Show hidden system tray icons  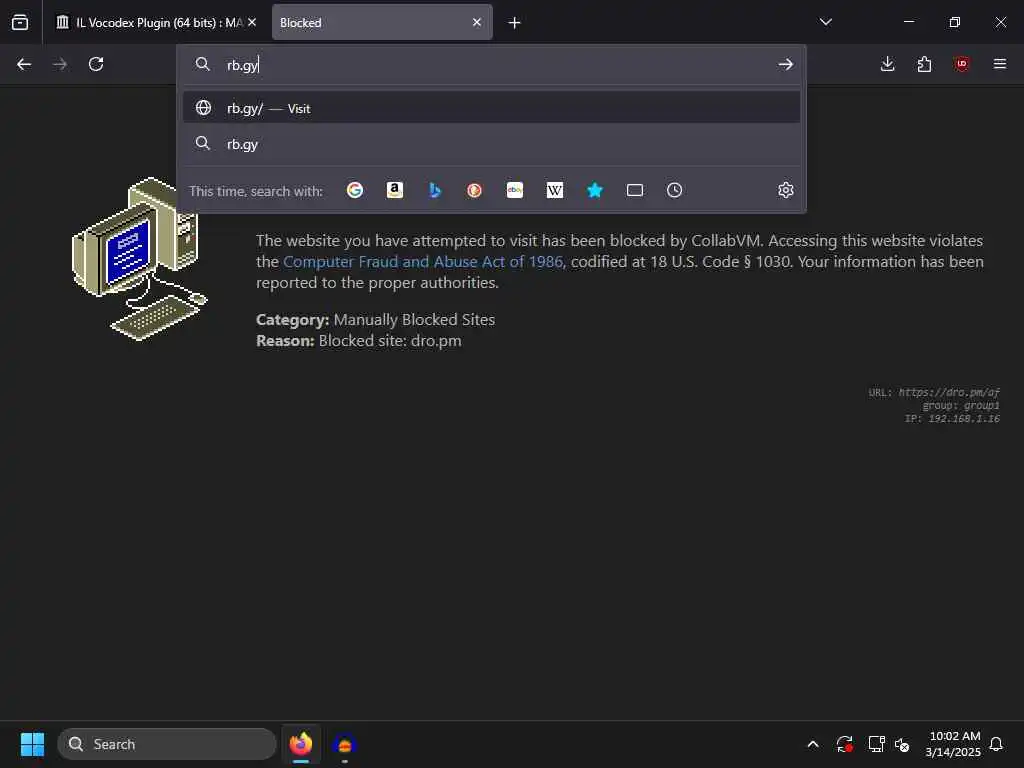point(813,744)
